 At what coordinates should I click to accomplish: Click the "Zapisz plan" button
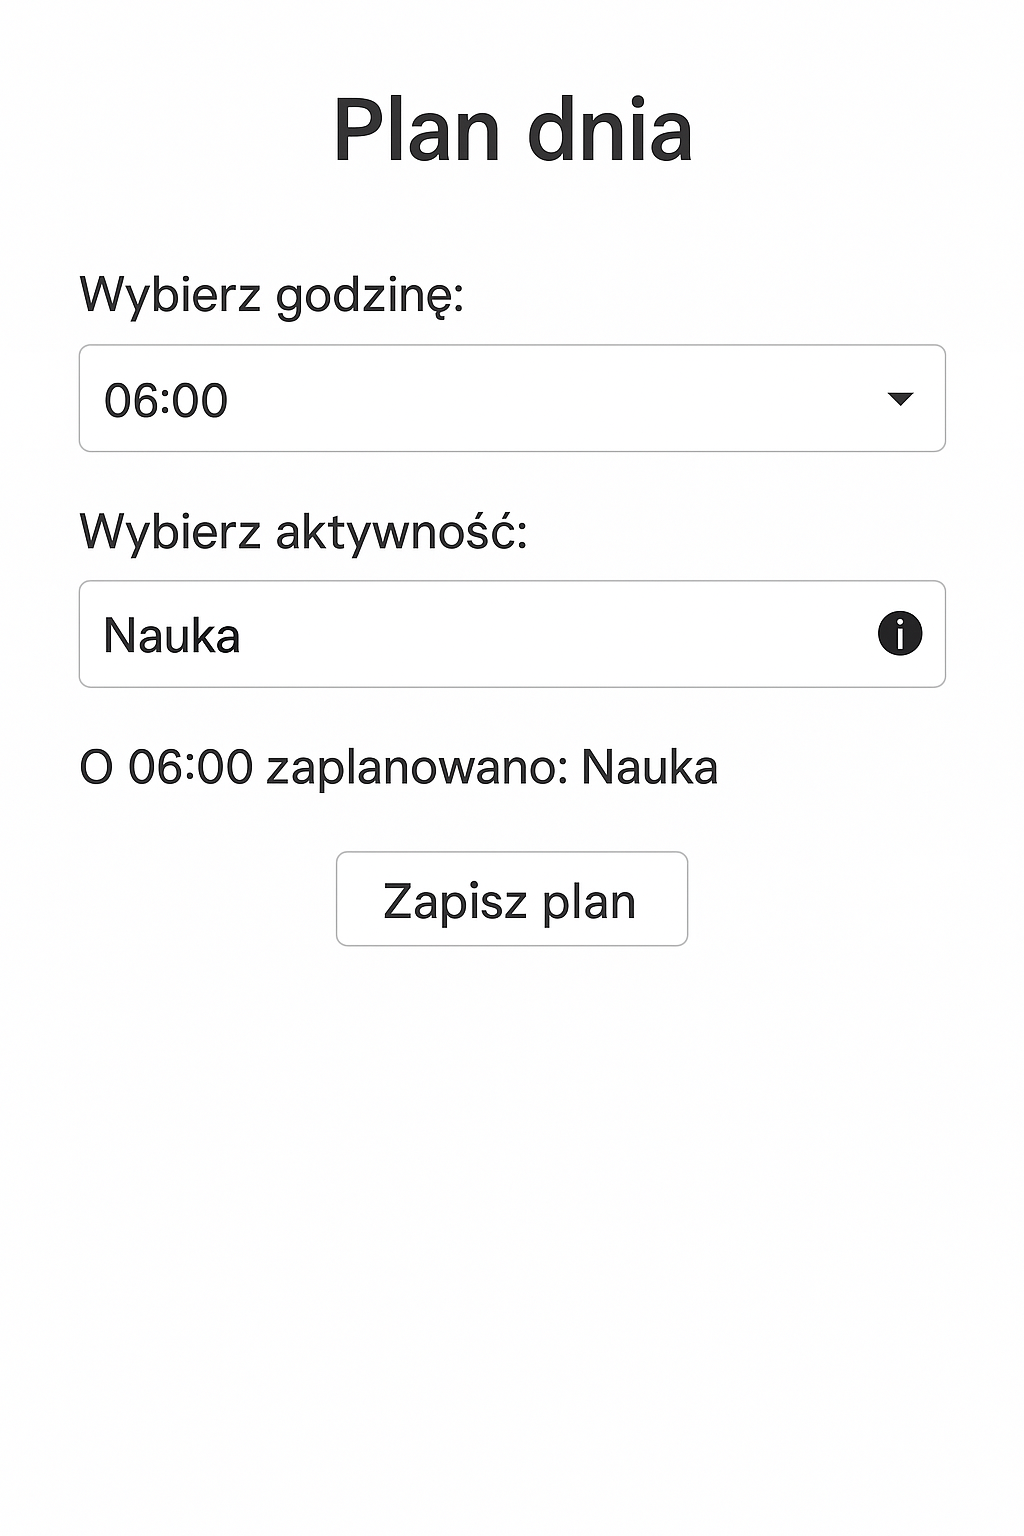coord(511,899)
